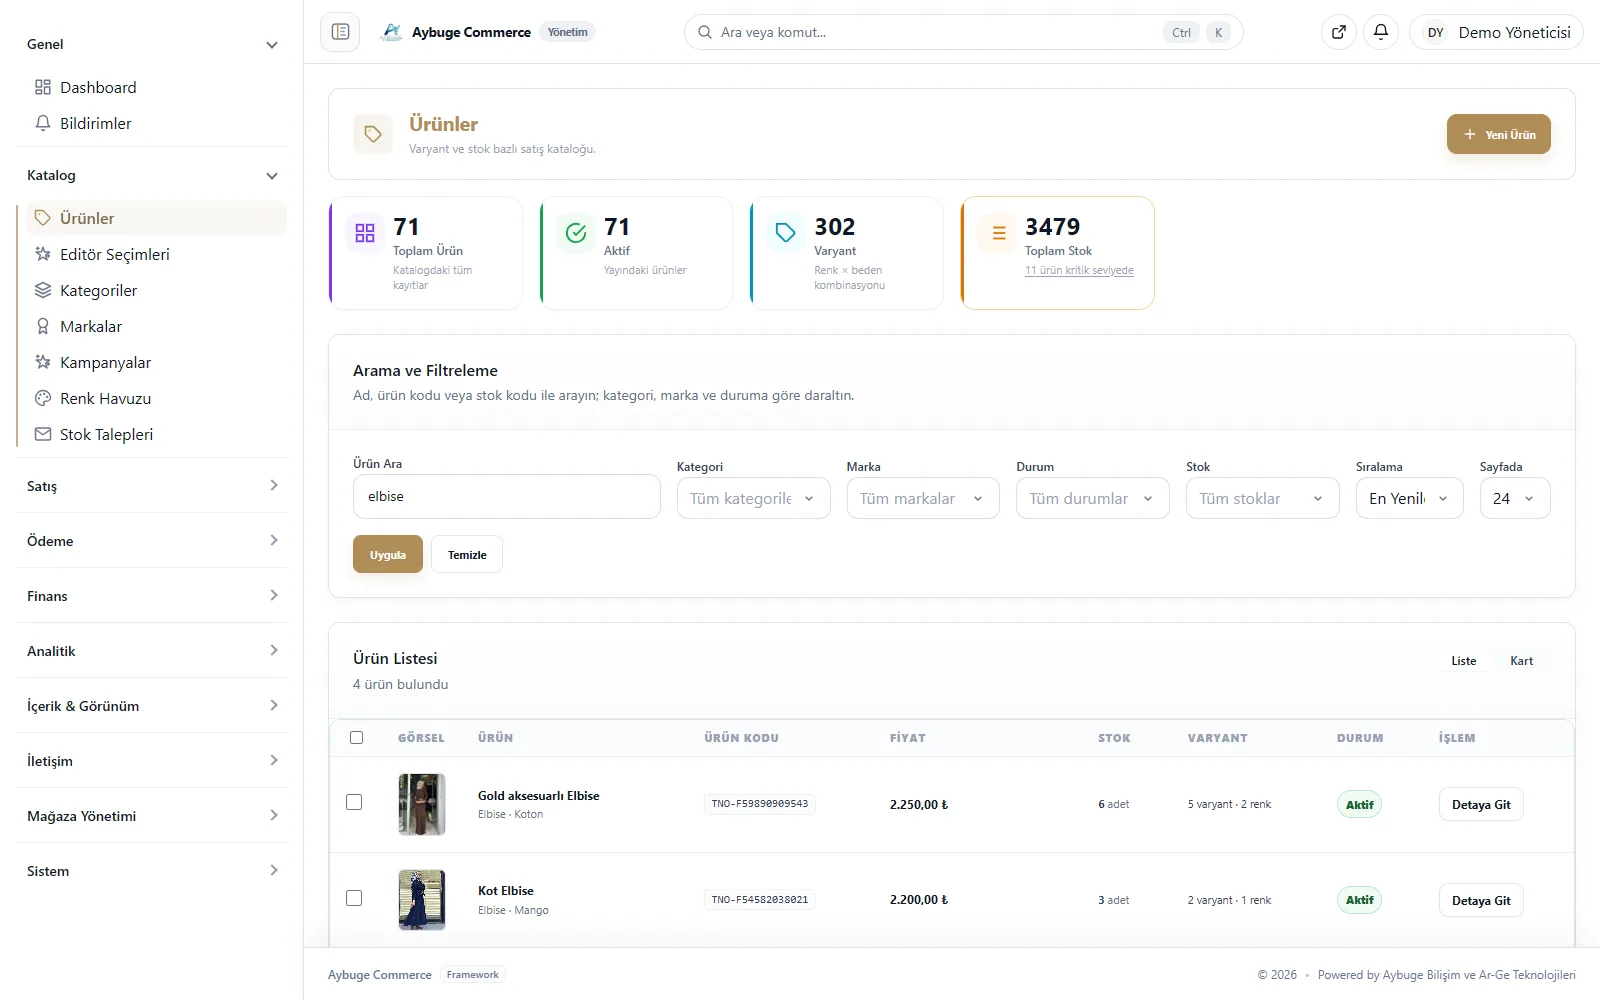Open the Tüm durumlar dropdown
This screenshot has width=1600, height=1000.
coord(1092,498)
